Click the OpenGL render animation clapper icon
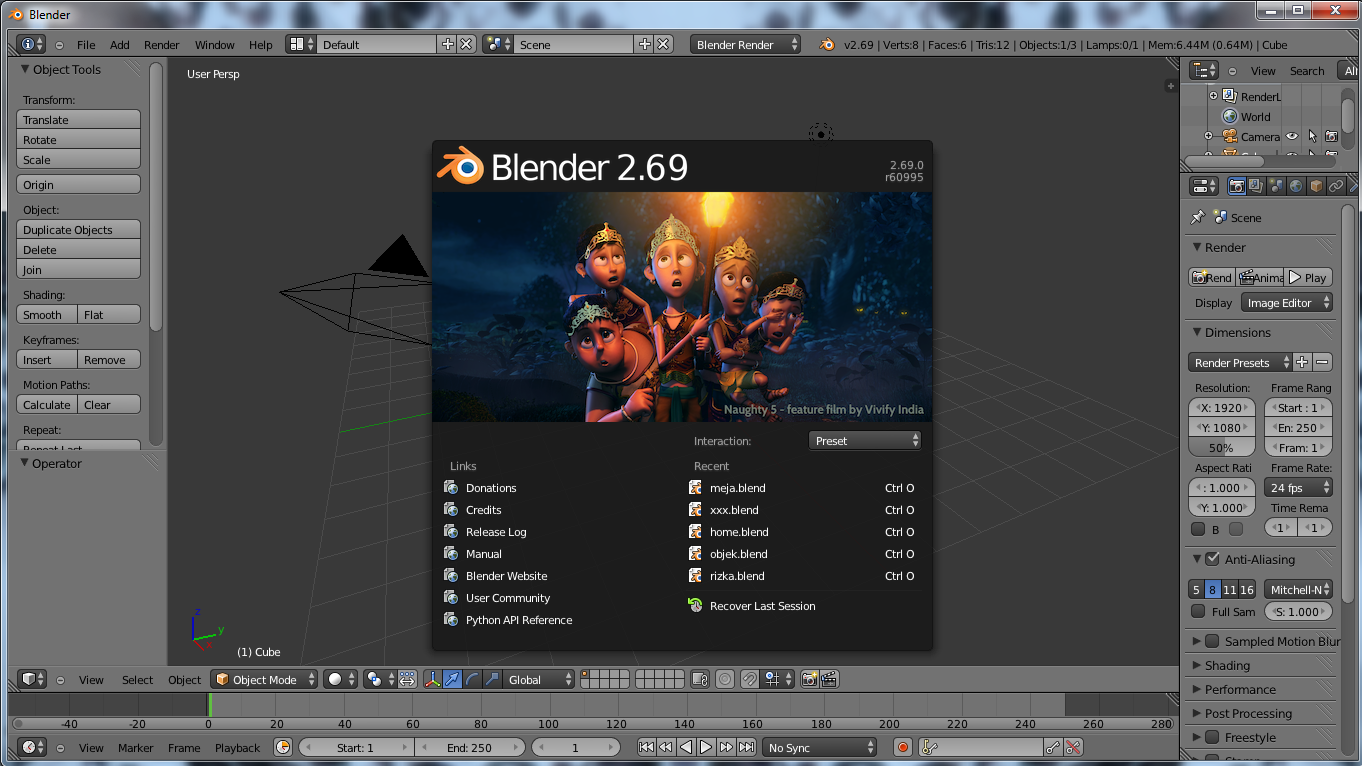The image size is (1362, 766). [x=828, y=679]
